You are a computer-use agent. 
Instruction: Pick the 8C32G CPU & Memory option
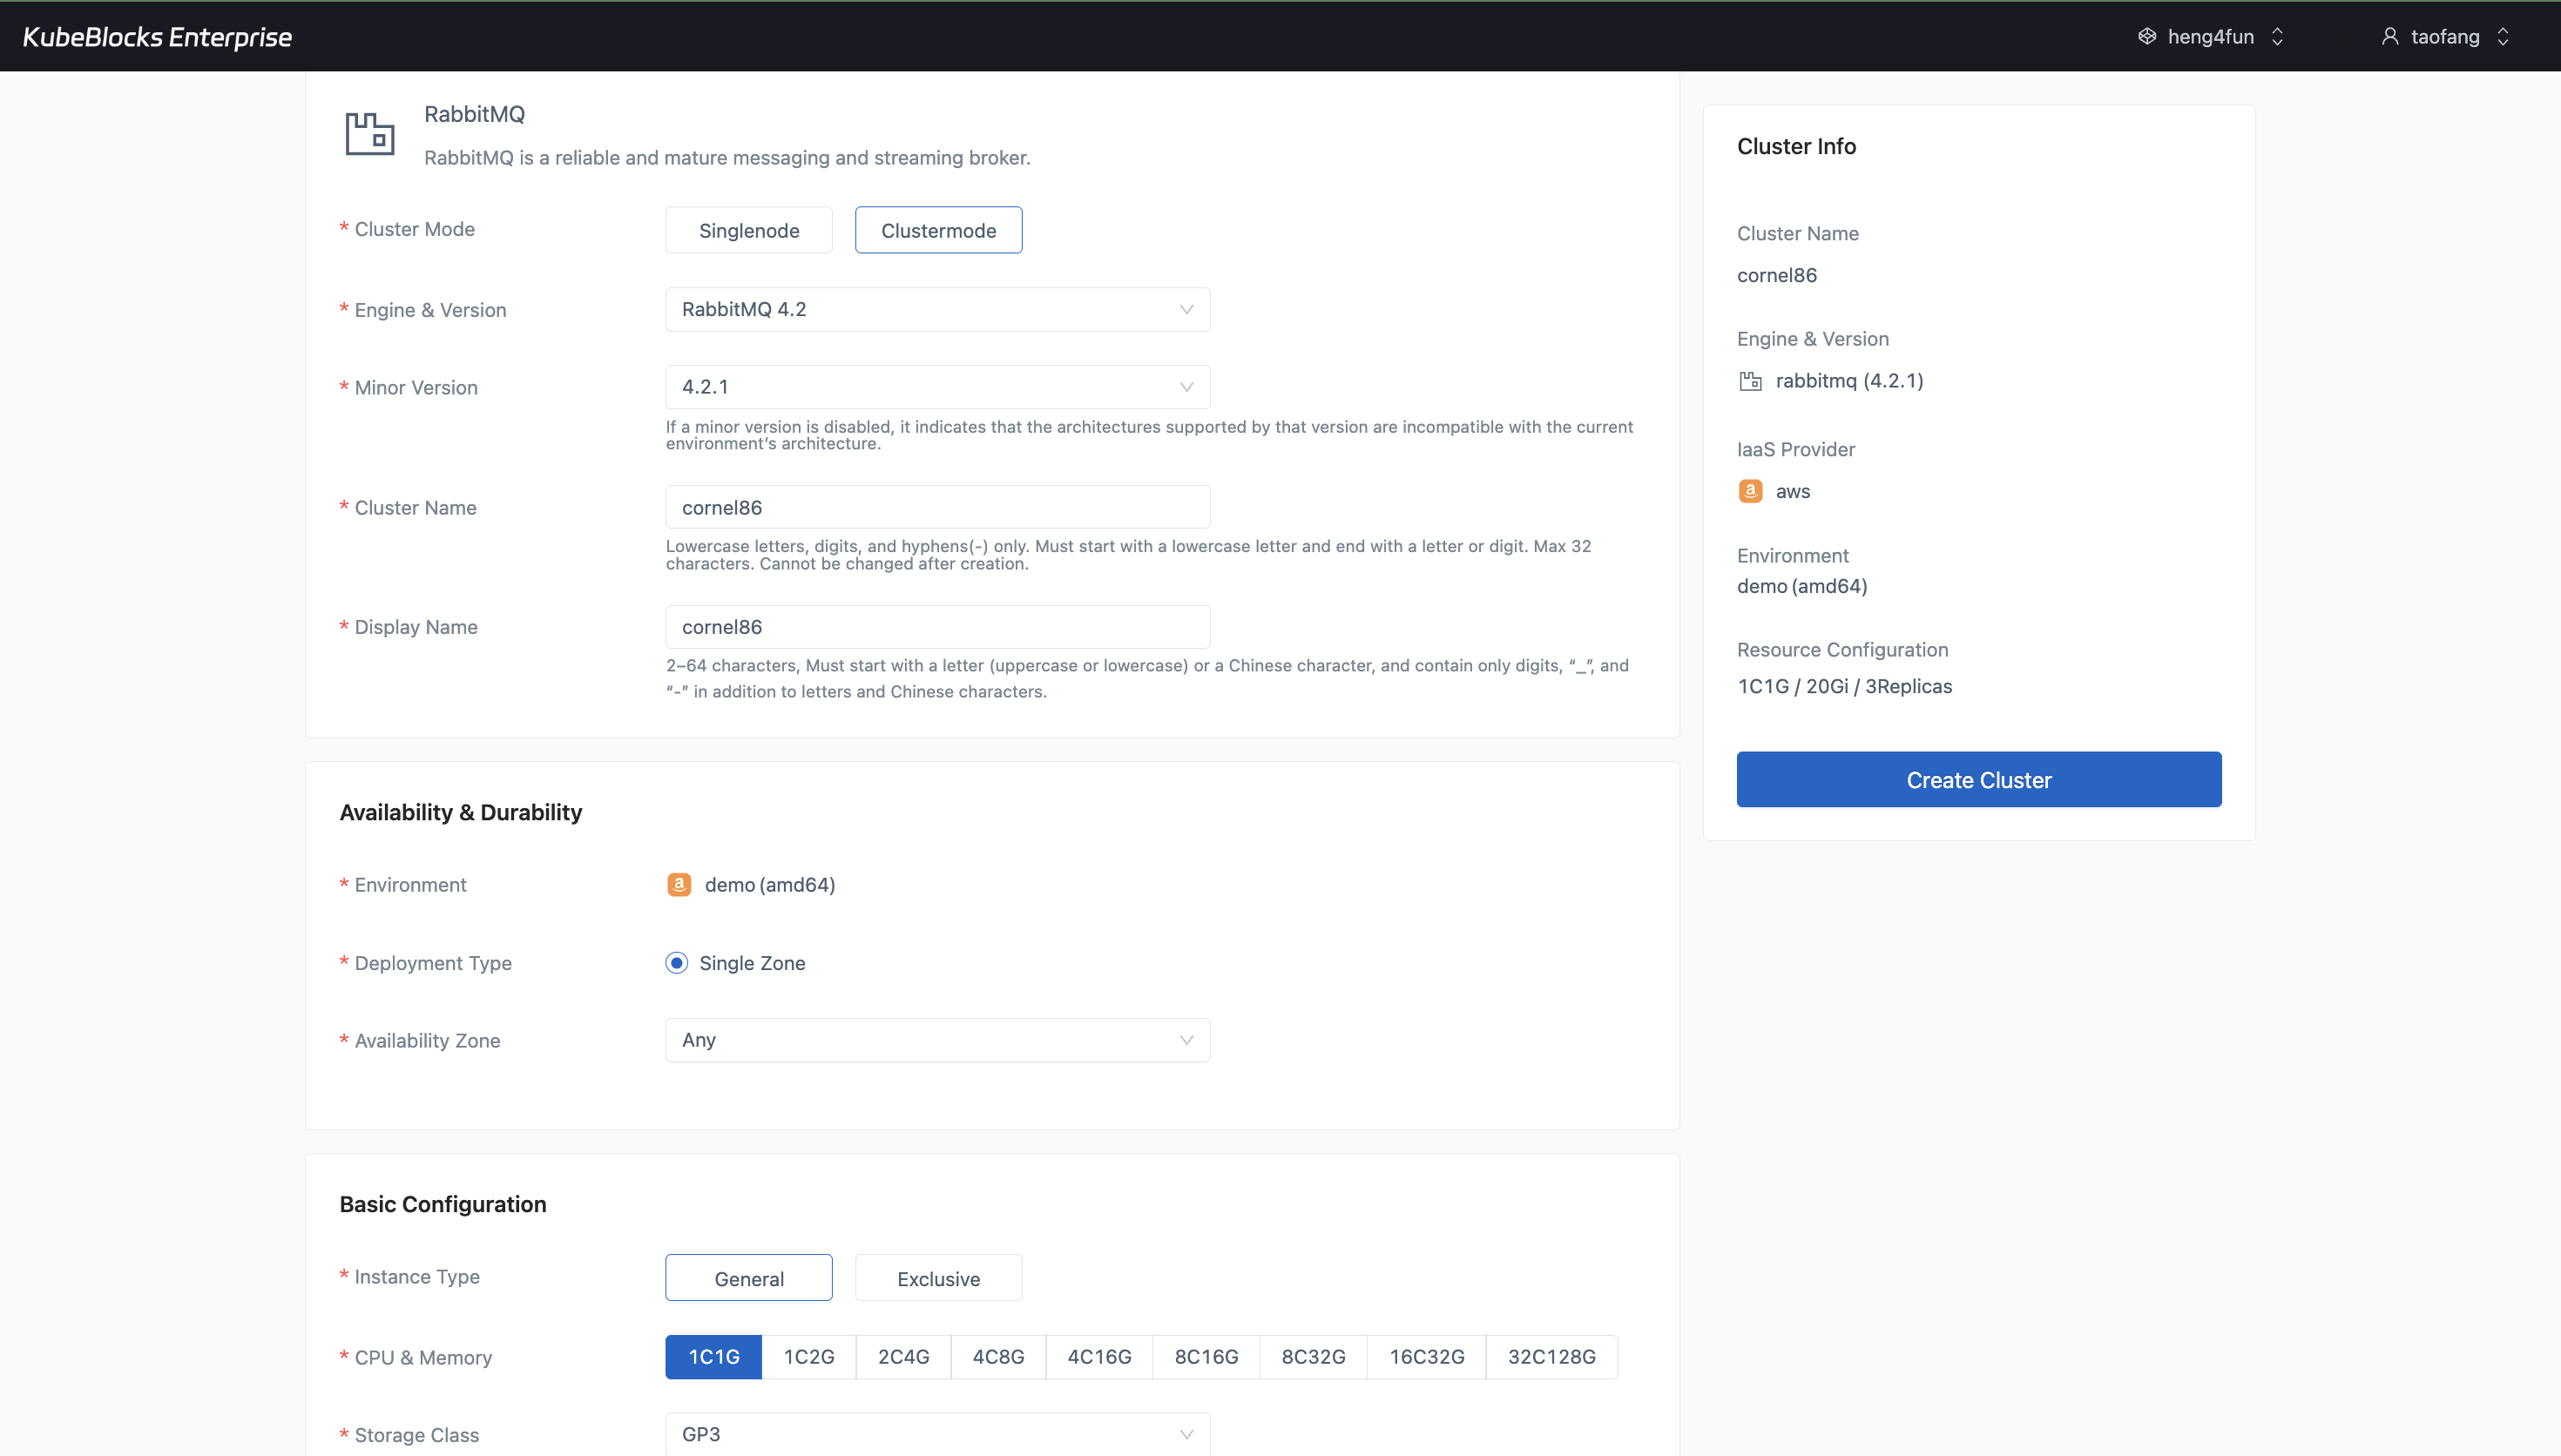1313,1357
